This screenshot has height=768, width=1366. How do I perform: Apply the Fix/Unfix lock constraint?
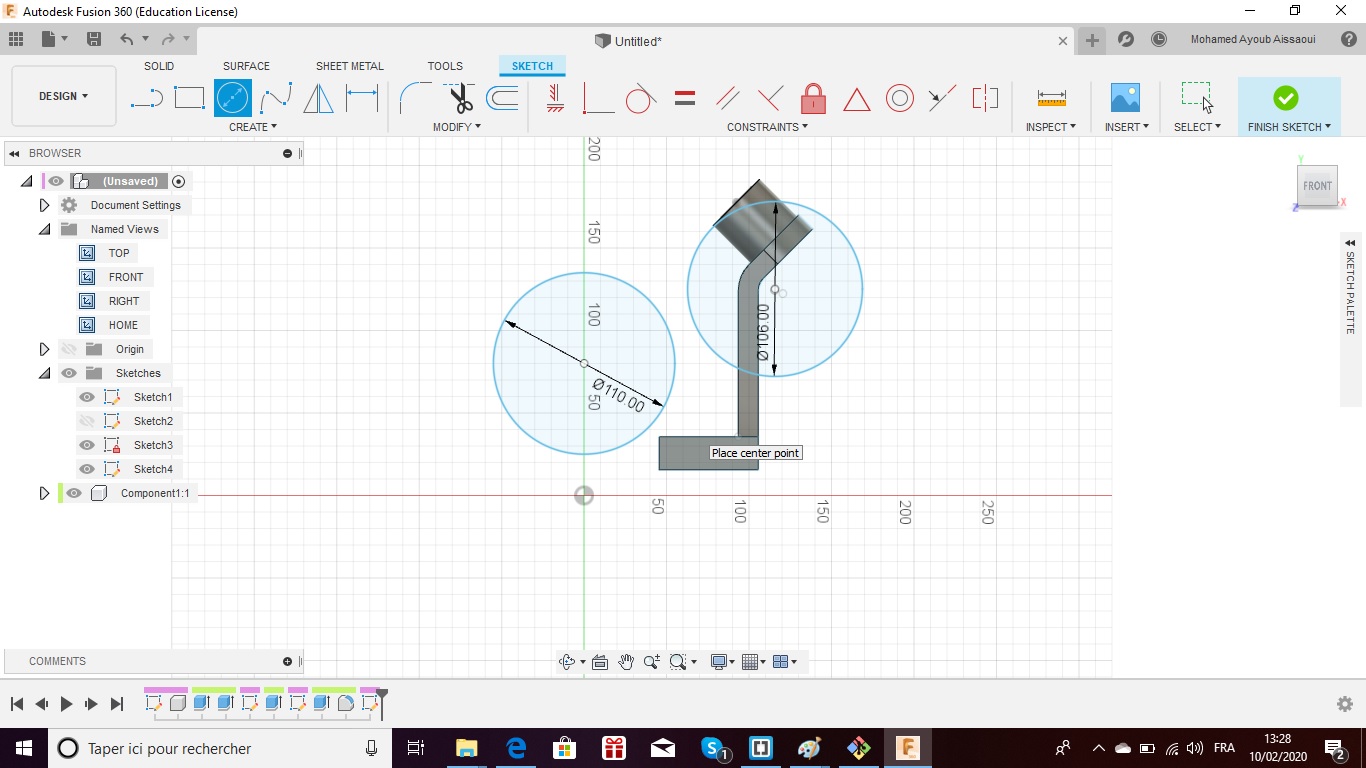[x=813, y=98]
